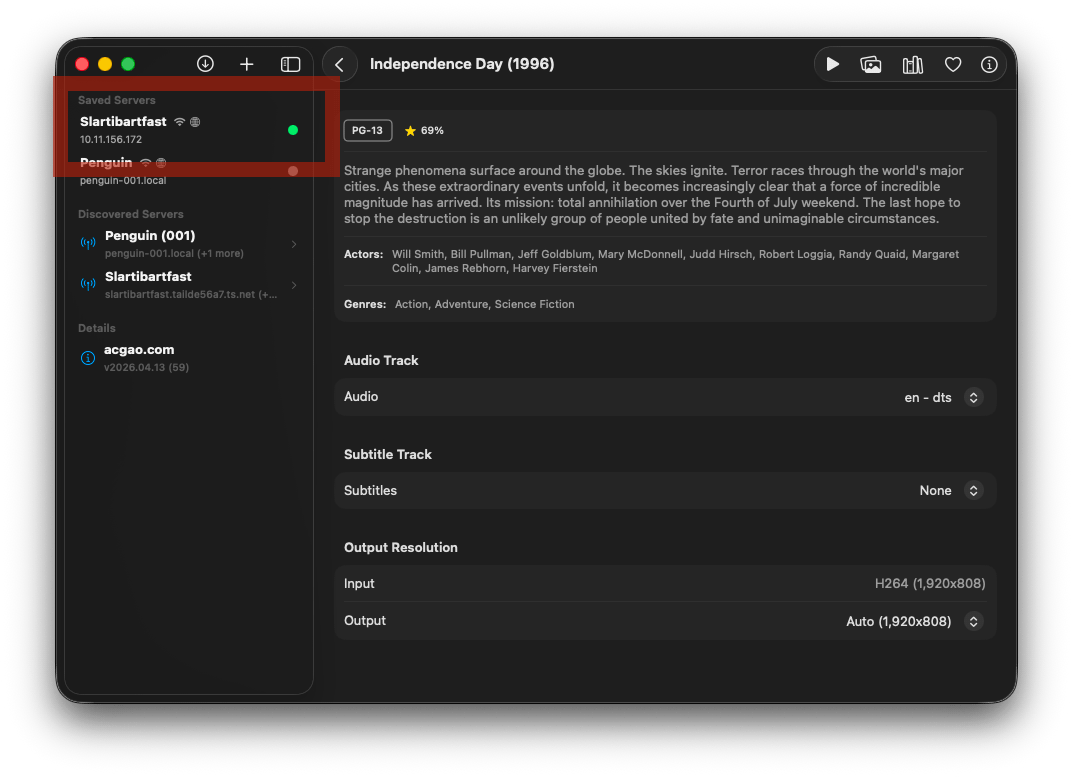
Task: Open downloads via the down-arrow circle icon
Action: tap(205, 64)
